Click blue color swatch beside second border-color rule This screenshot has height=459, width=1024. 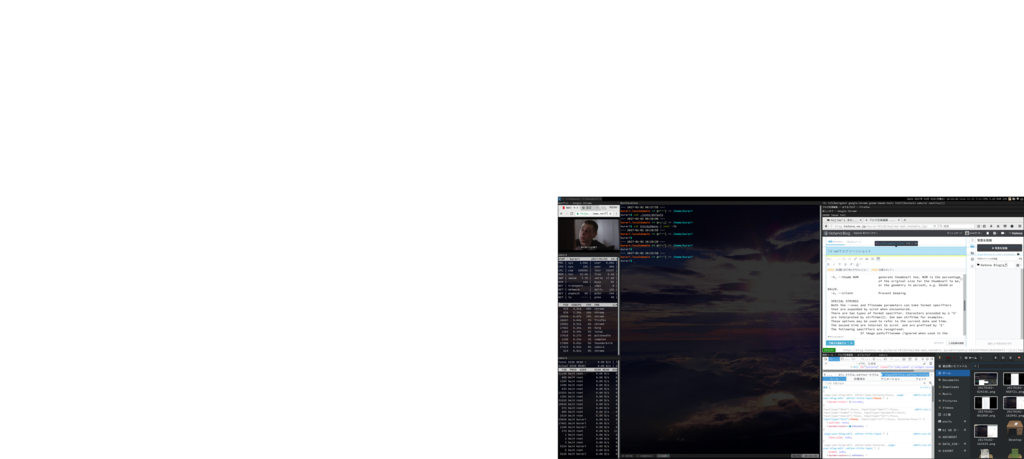[x=850, y=426]
